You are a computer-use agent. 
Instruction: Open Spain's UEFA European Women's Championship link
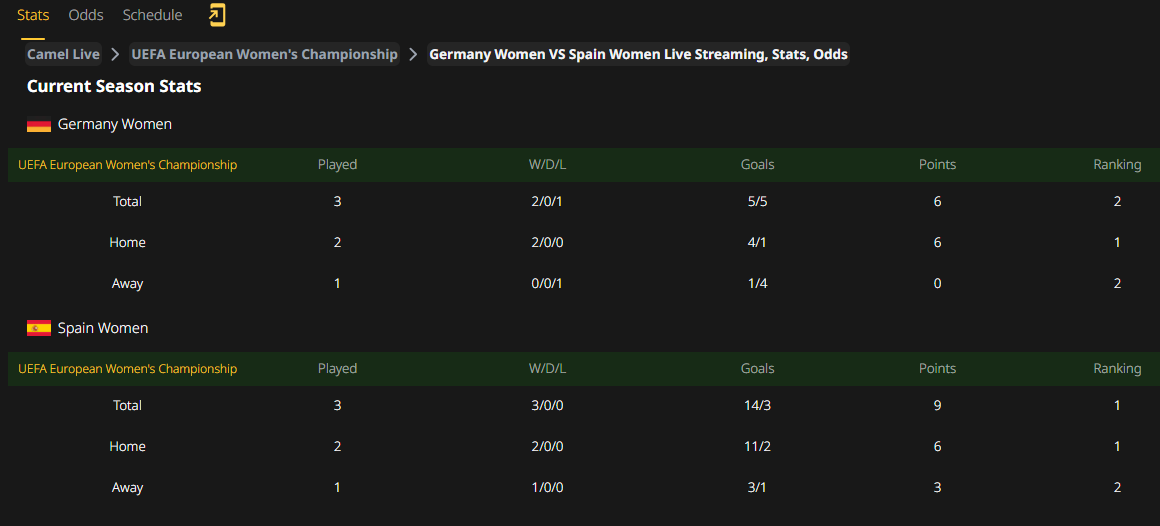(x=127, y=368)
